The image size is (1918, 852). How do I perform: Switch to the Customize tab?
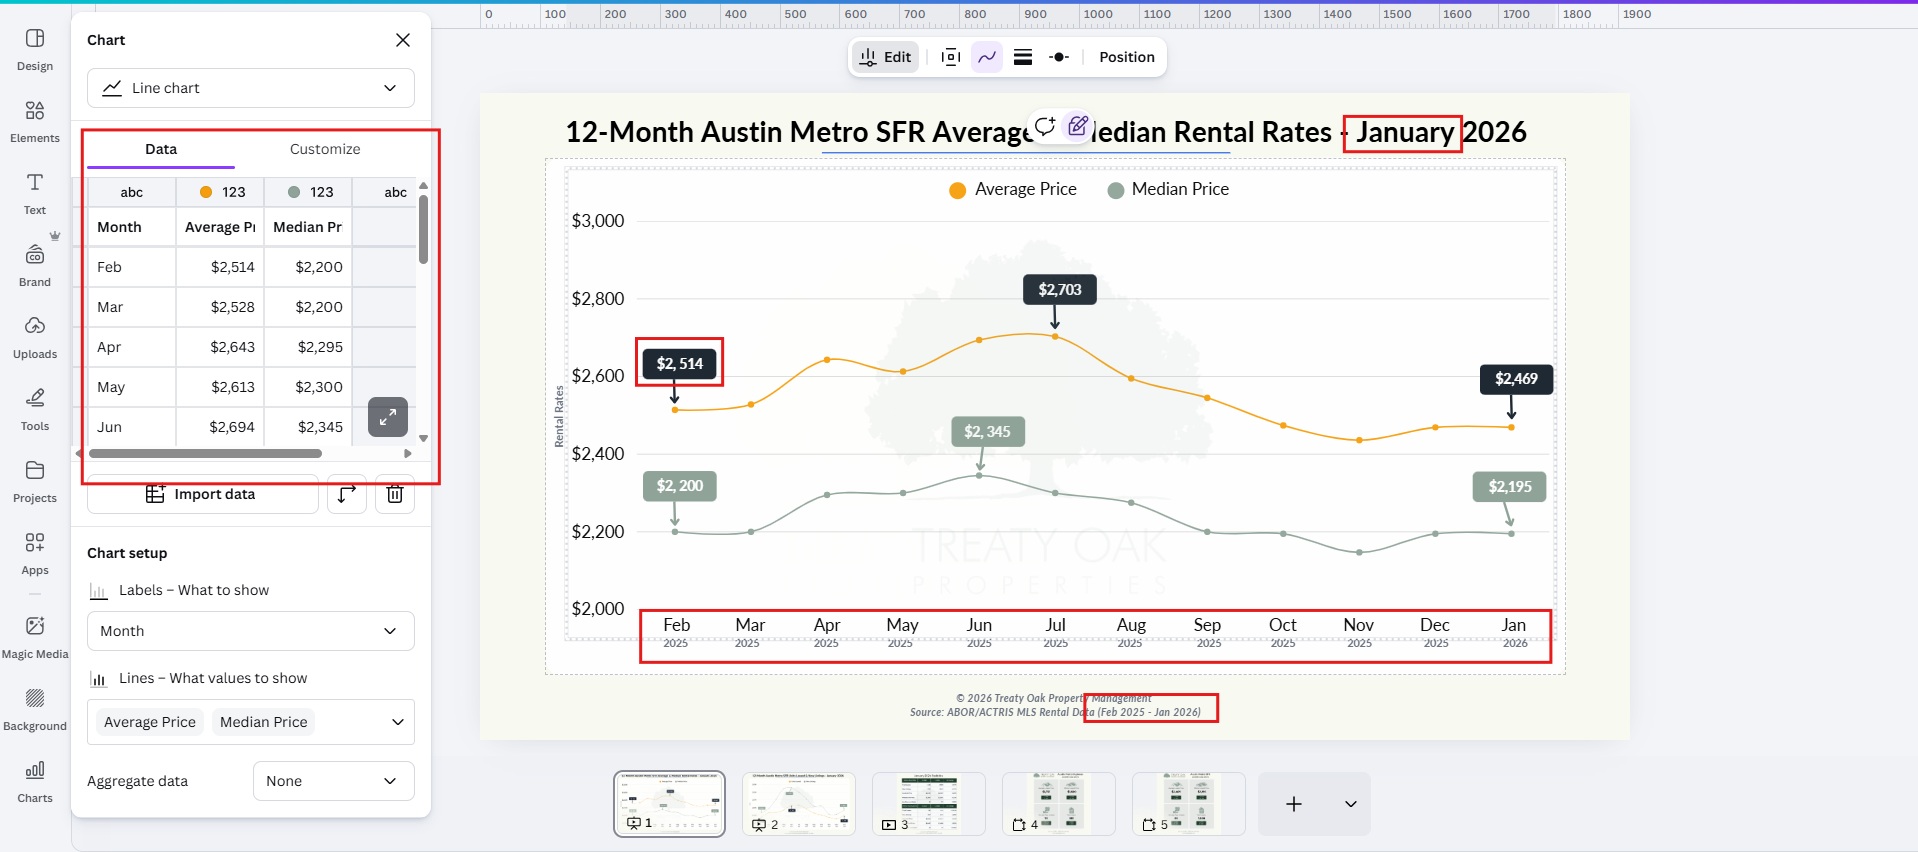(325, 149)
